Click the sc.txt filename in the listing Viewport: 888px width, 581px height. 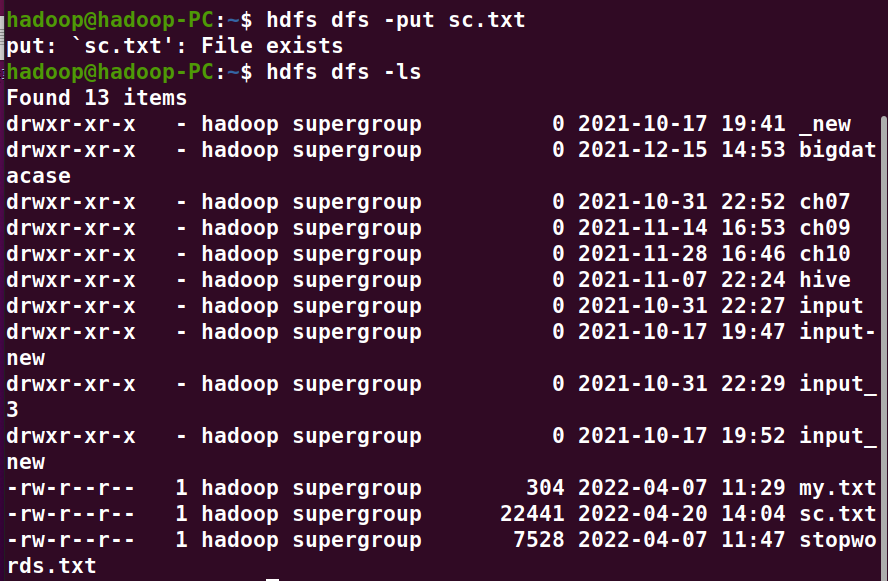click(838, 514)
